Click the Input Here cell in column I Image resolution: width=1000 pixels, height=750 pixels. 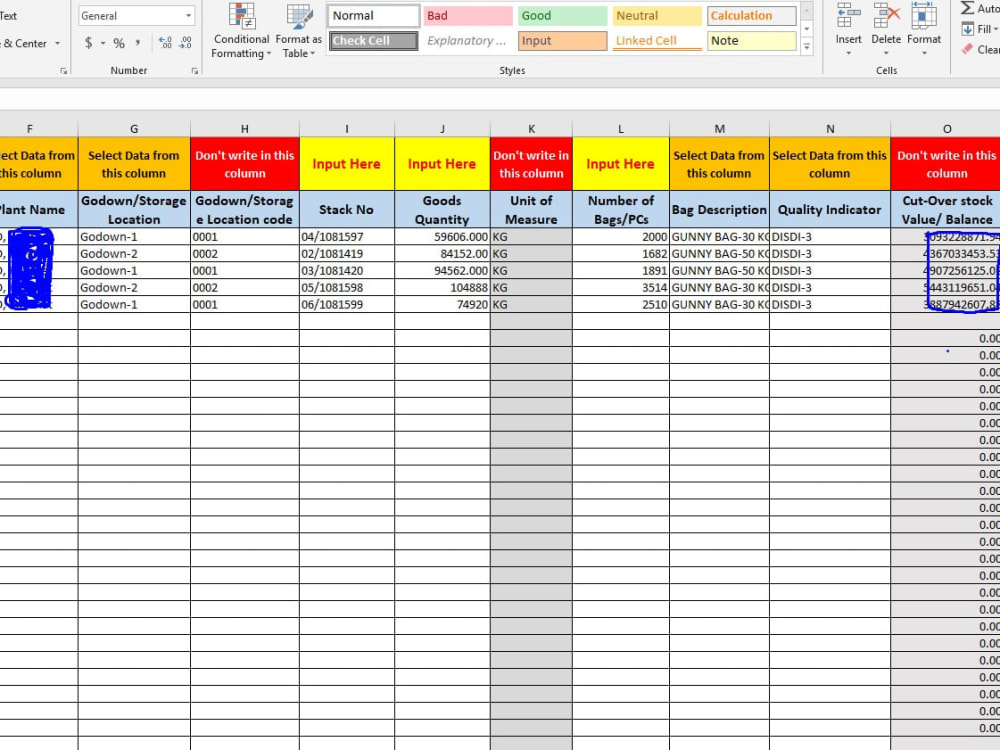point(347,164)
